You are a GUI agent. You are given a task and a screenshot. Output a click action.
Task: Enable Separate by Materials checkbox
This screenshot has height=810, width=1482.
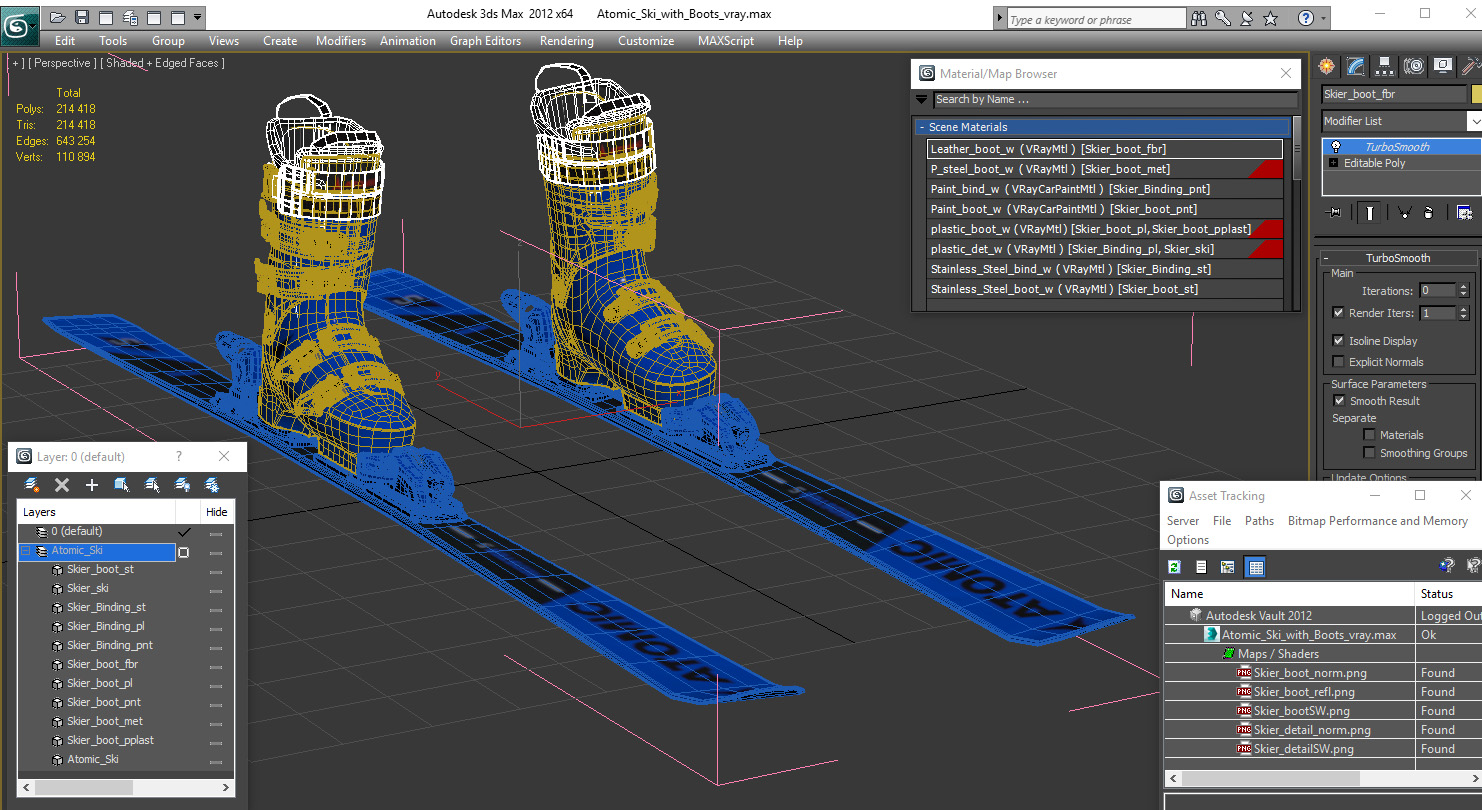(1370, 435)
